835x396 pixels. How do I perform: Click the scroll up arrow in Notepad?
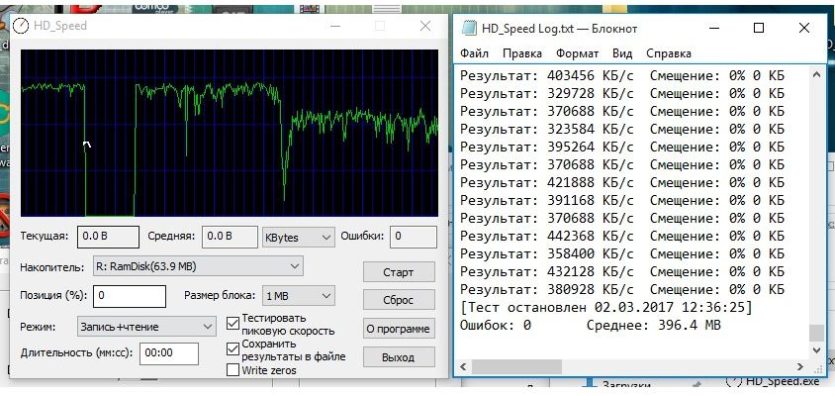pos(815,75)
